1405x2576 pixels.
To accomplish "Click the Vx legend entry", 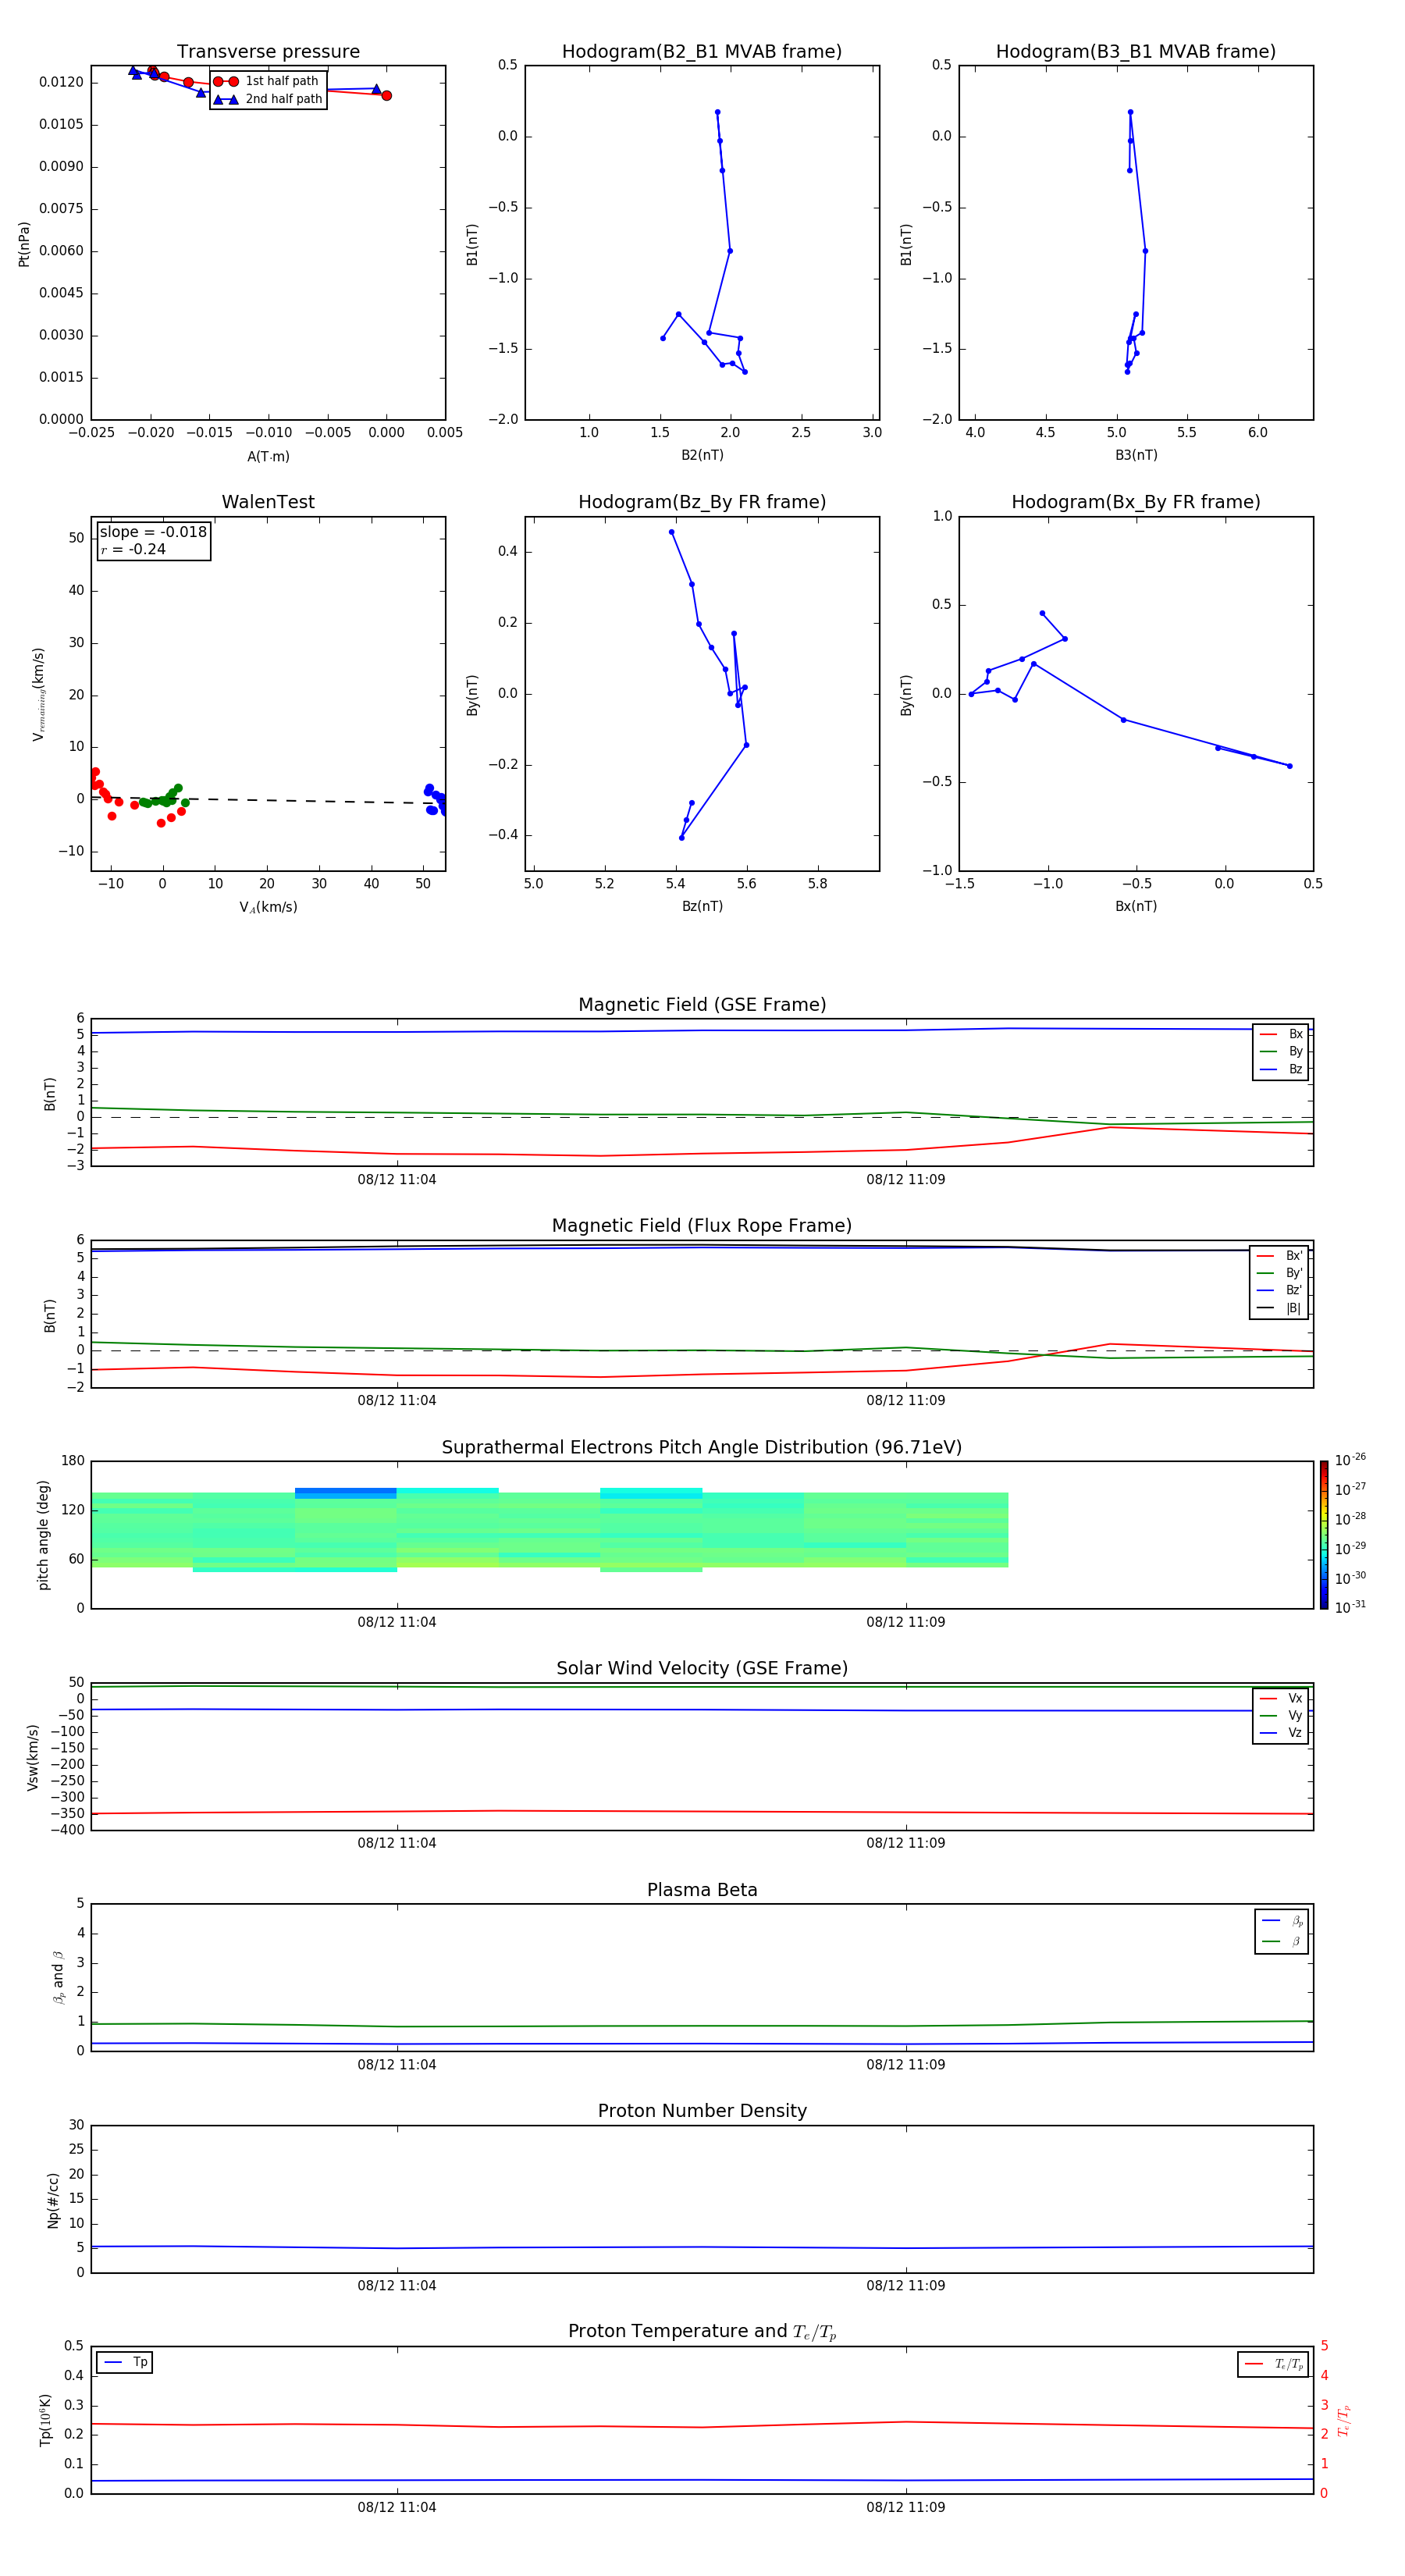I will point(1281,1698).
